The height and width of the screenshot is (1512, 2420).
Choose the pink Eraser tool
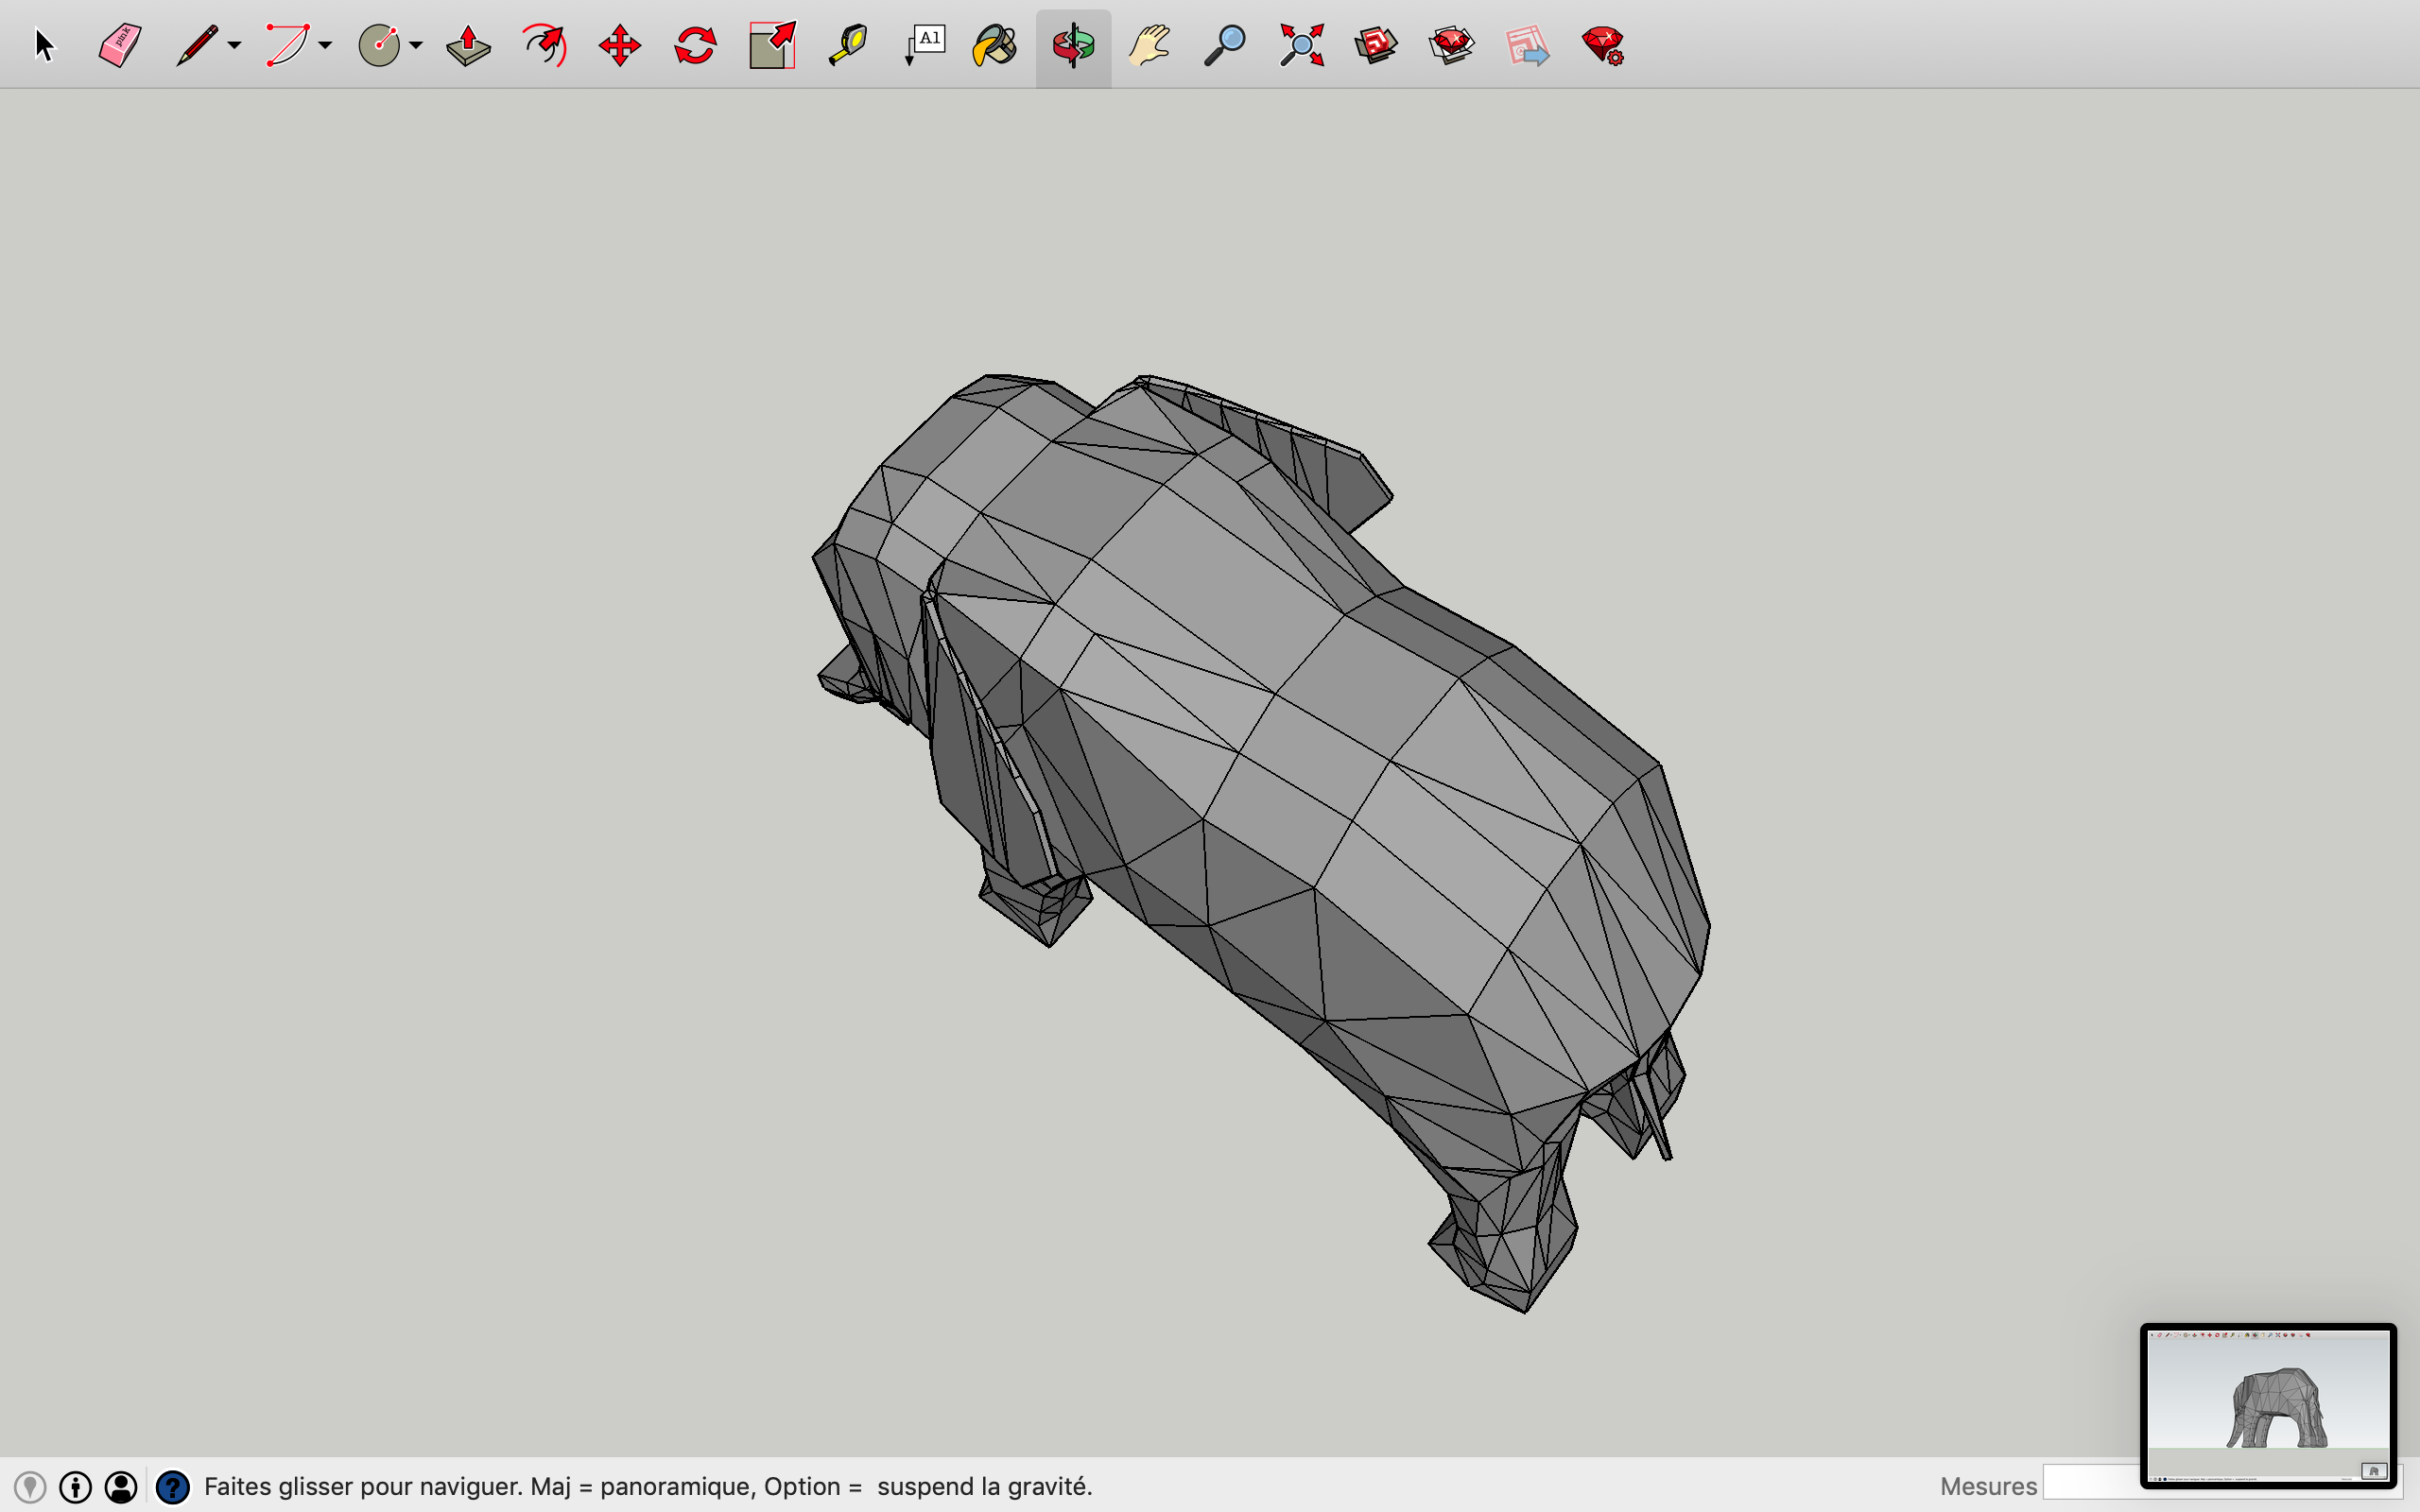120,46
